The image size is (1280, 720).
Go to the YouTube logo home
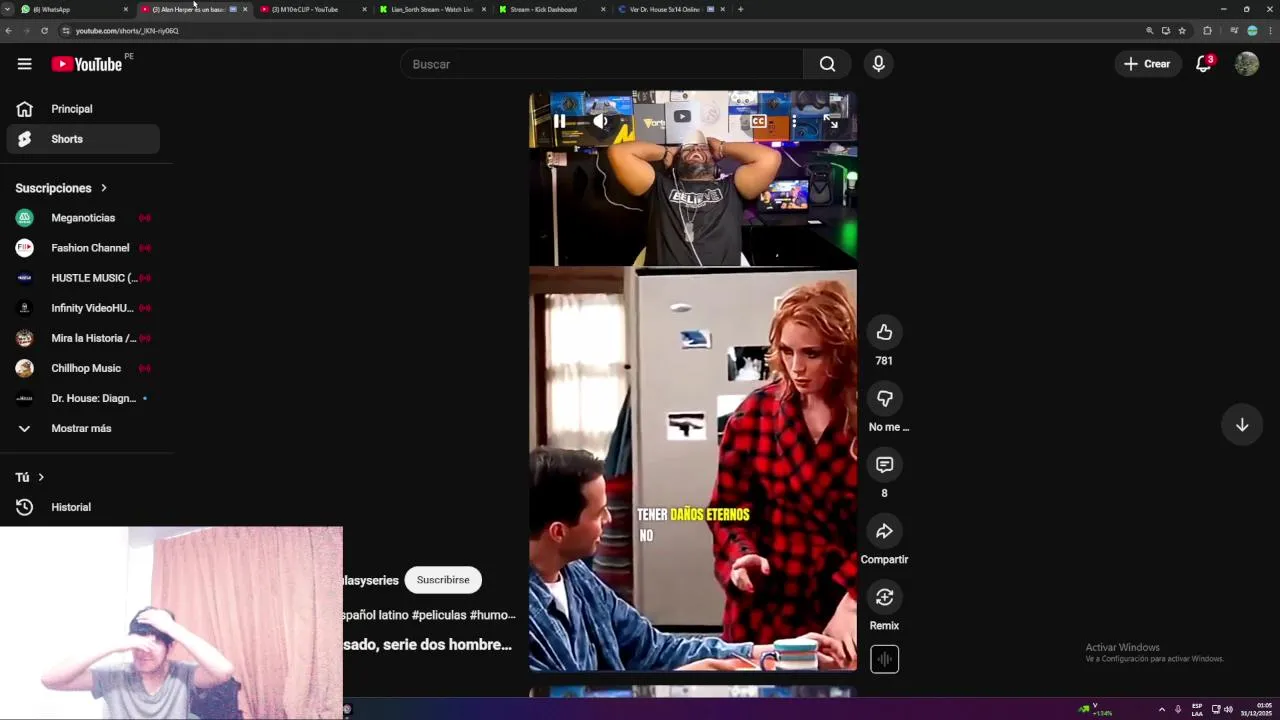click(86, 64)
